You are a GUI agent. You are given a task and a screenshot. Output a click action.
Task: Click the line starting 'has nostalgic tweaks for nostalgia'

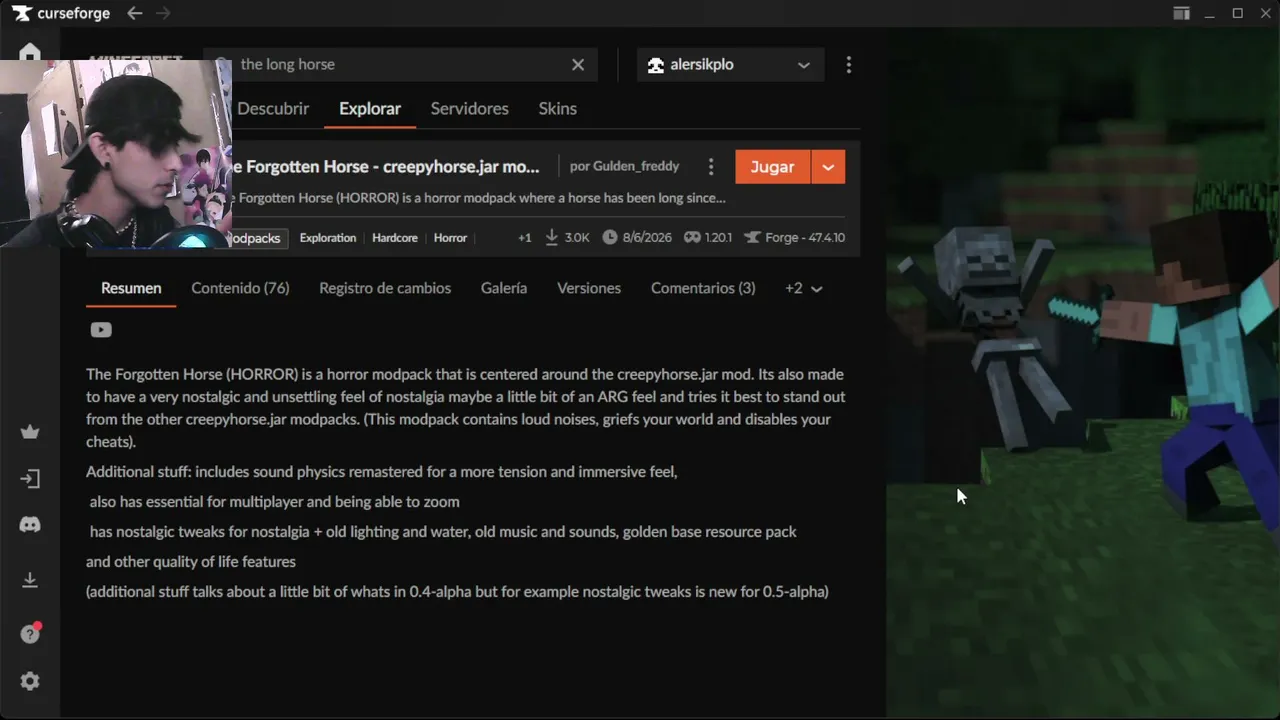(443, 532)
